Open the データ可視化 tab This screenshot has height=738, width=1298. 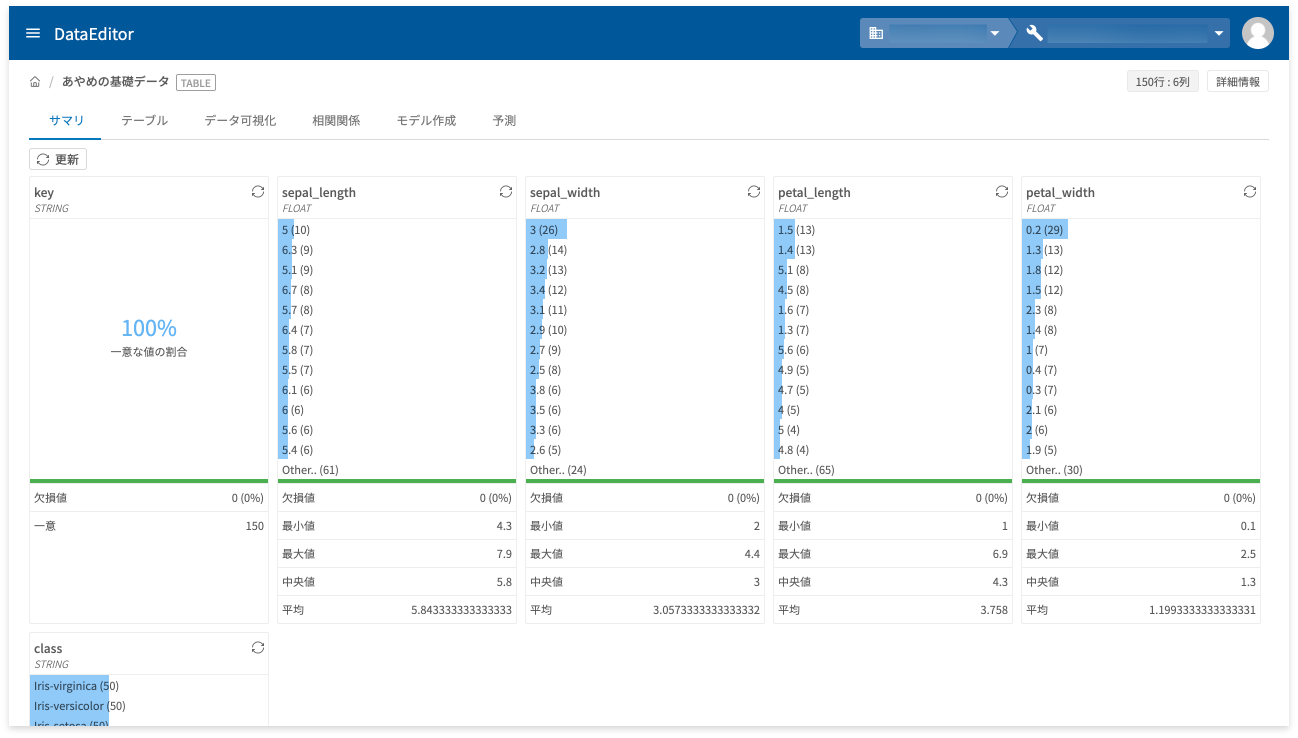click(x=240, y=120)
